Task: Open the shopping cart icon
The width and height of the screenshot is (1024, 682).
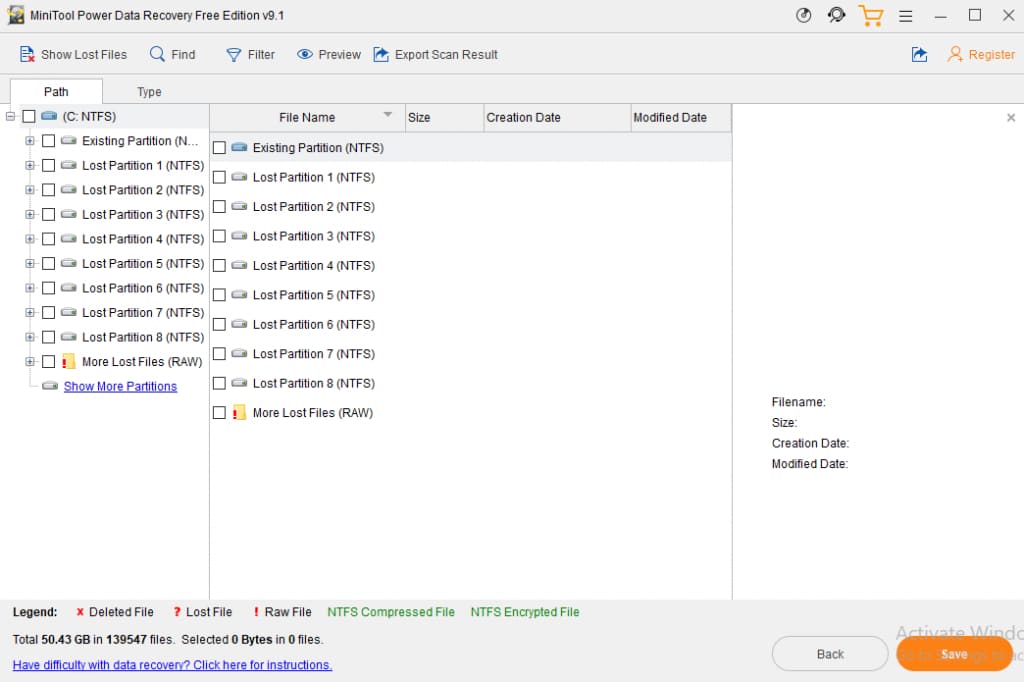Action: click(871, 15)
